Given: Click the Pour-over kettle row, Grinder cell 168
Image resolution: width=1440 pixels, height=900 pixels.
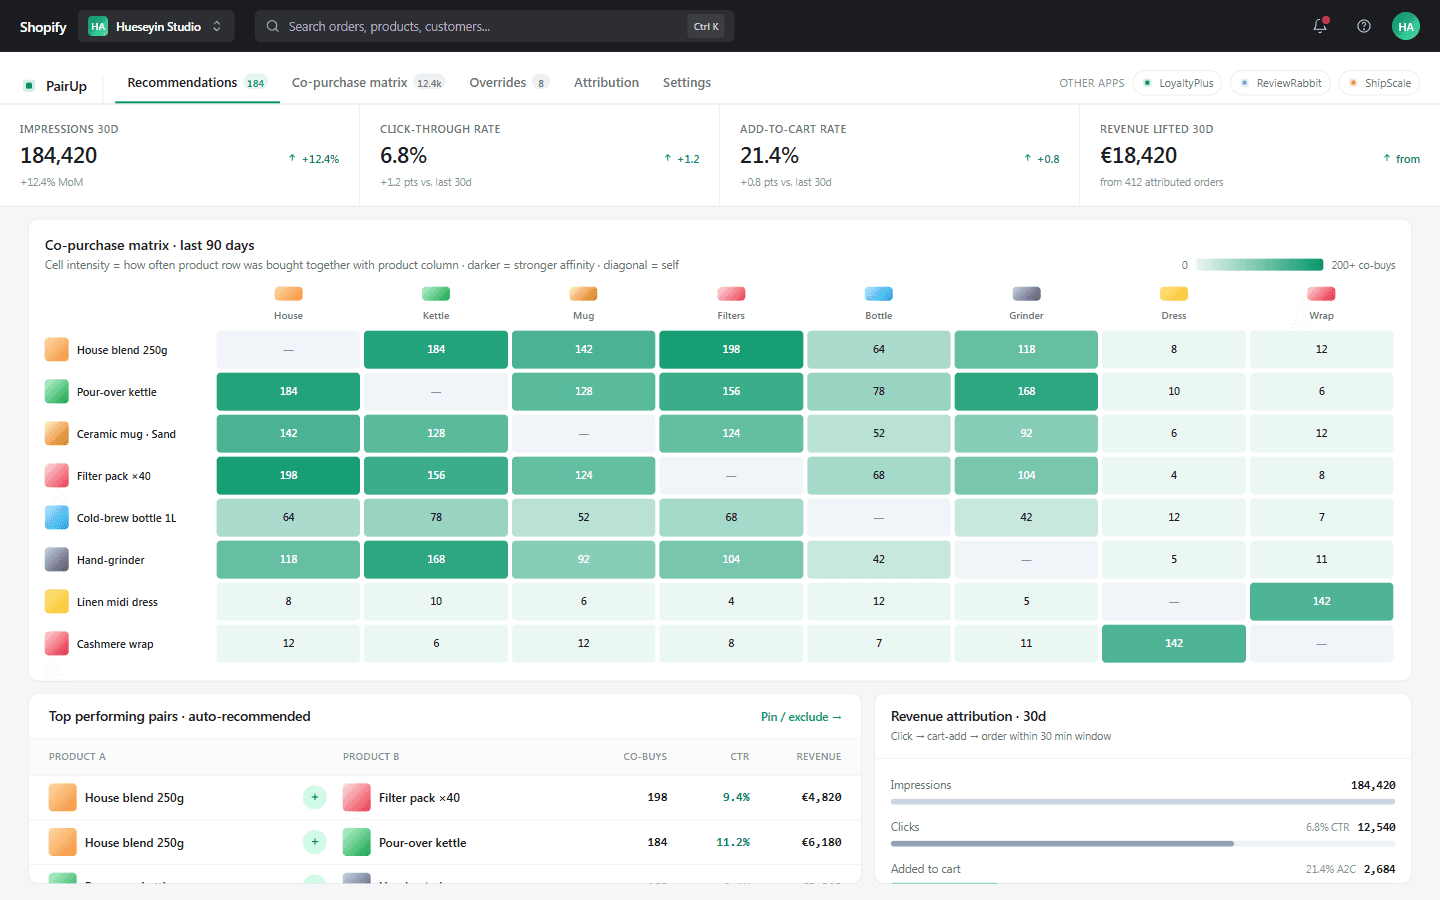Looking at the screenshot, I should (1026, 392).
